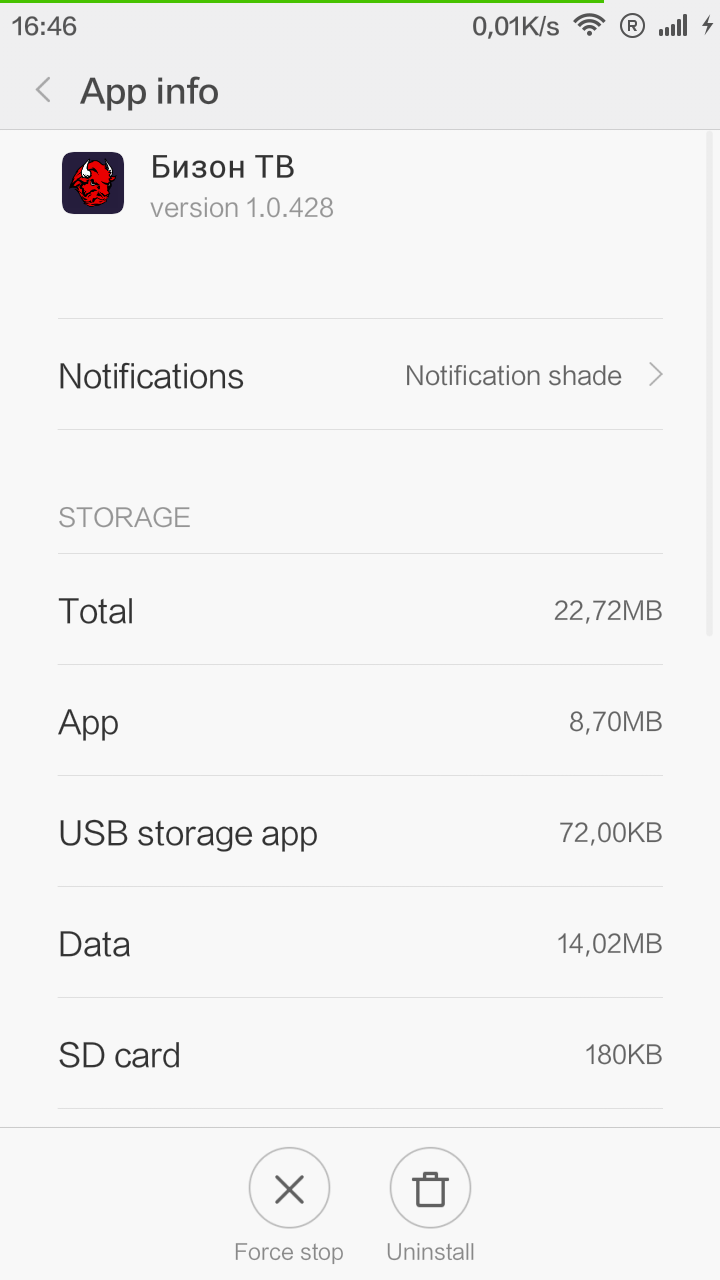720x1280 pixels.
Task: Expand Notifications chevron arrow
Action: coord(655,375)
